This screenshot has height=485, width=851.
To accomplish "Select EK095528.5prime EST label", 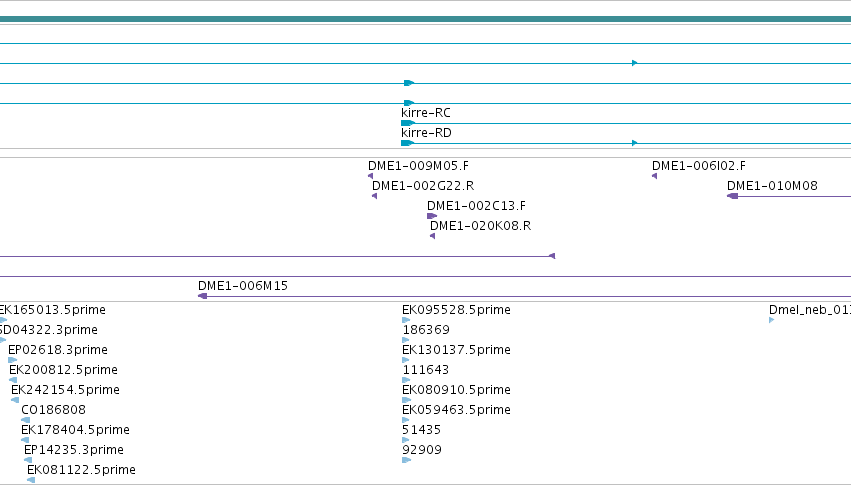I will (456, 310).
